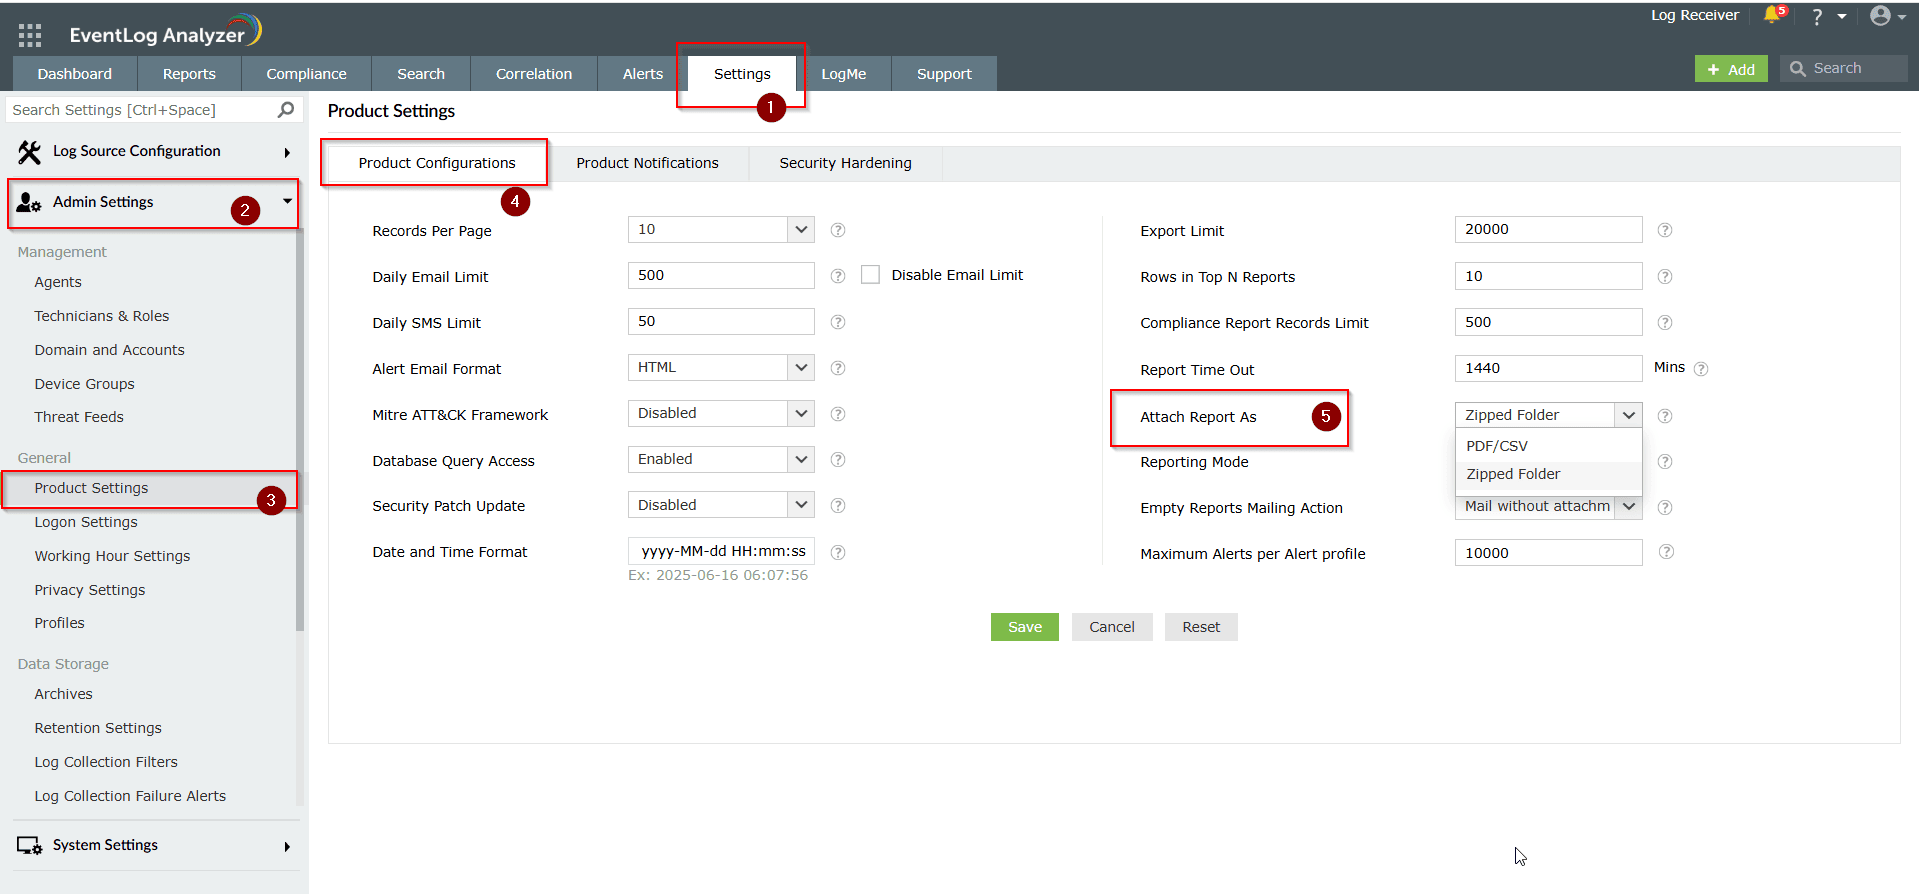Screen dimensions: 1919x894
Task: Open Technicians & Roles in sidebar
Action: (102, 316)
